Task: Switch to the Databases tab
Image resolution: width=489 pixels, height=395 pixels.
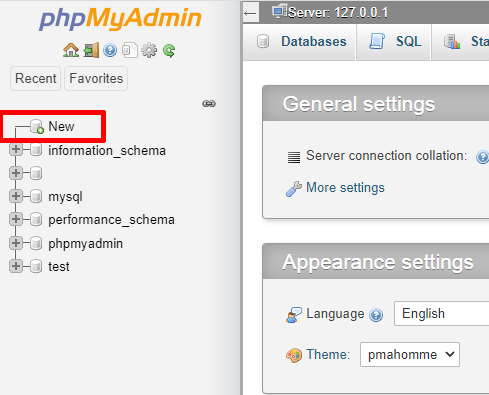Action: coord(299,42)
